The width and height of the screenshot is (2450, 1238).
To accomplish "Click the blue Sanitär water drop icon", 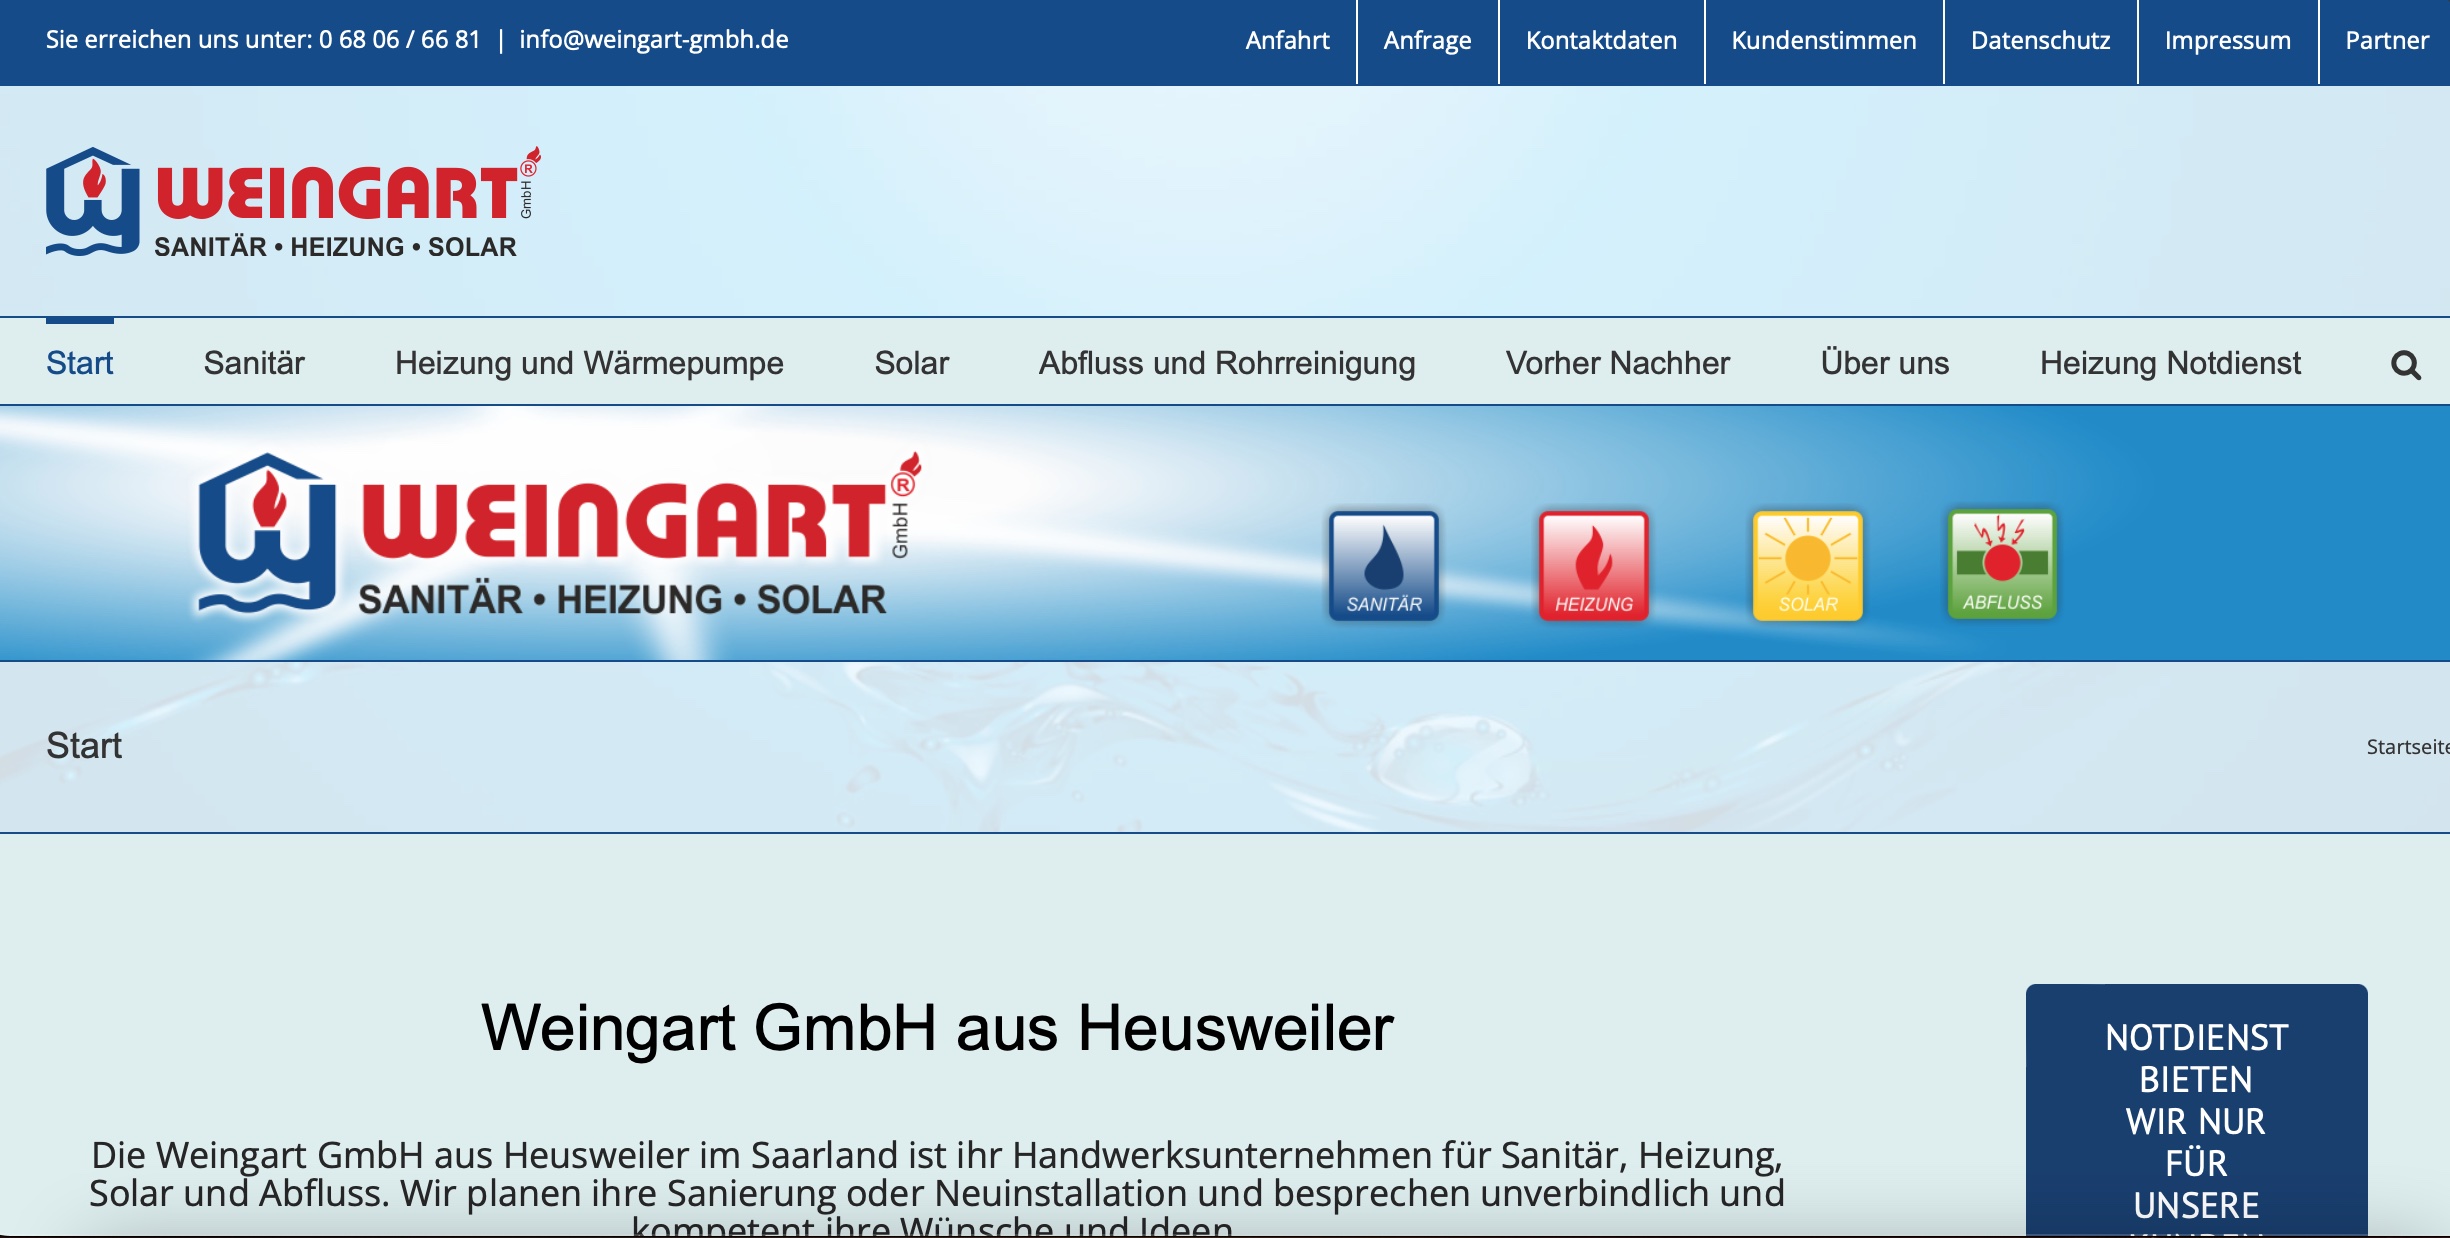I will pos(1384,566).
